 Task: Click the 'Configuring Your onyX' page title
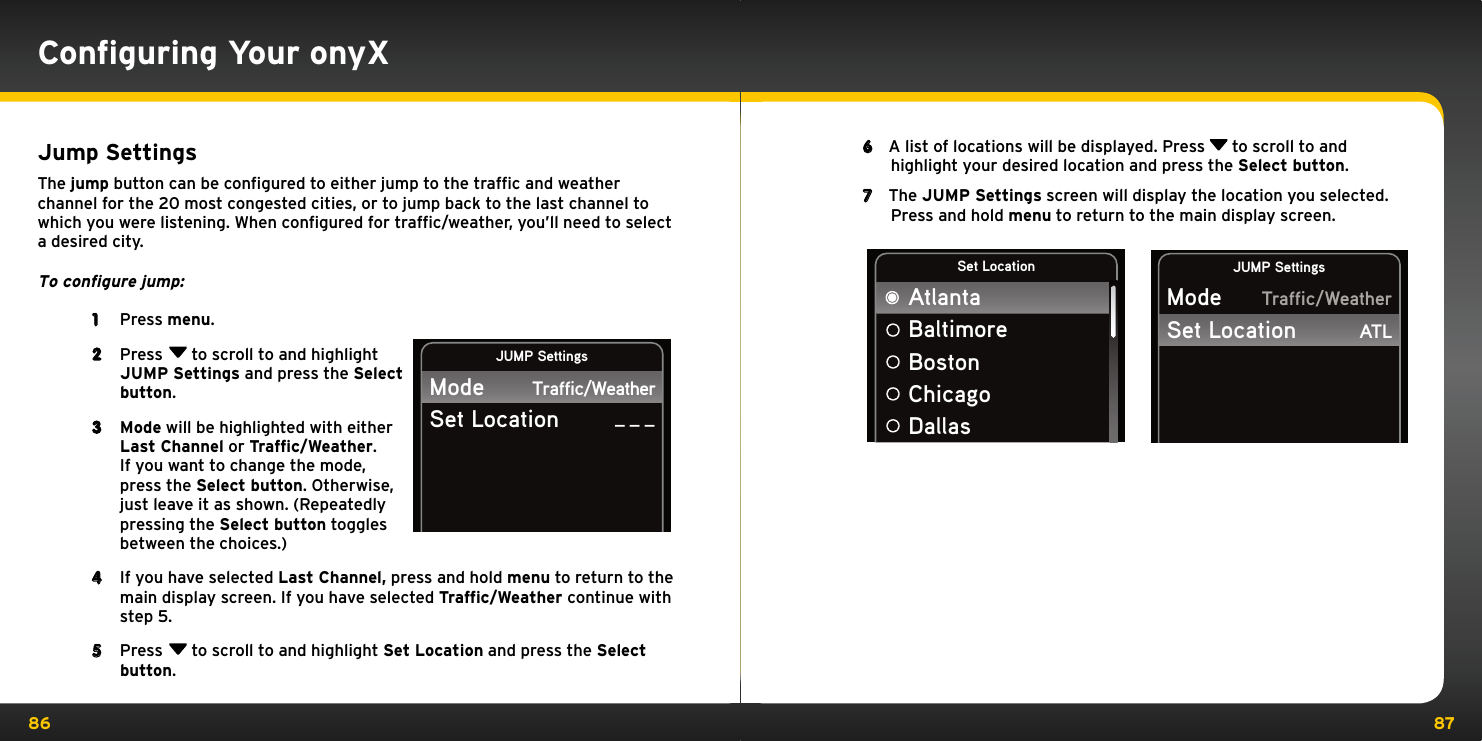[213, 52]
